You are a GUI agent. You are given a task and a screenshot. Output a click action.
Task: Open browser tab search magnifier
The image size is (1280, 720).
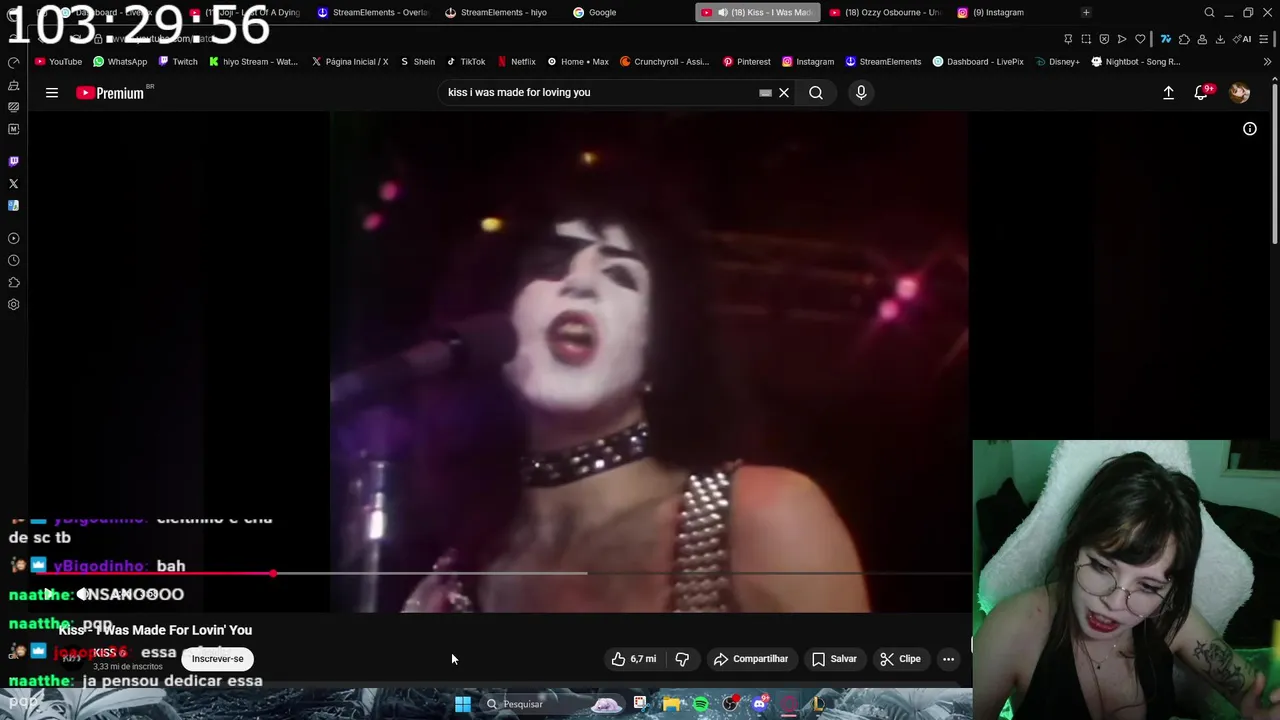tap(1209, 12)
